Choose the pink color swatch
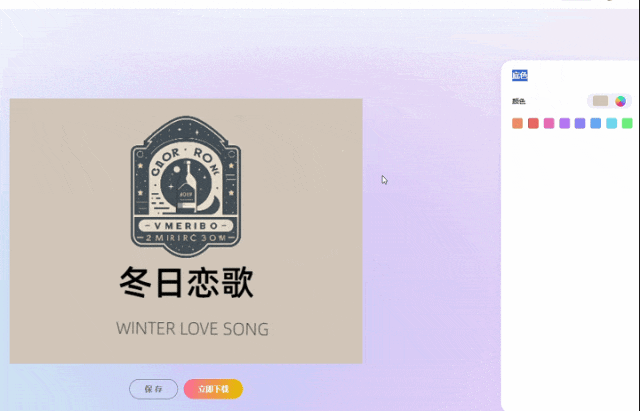Viewport: 640px width, 411px height. [x=549, y=123]
